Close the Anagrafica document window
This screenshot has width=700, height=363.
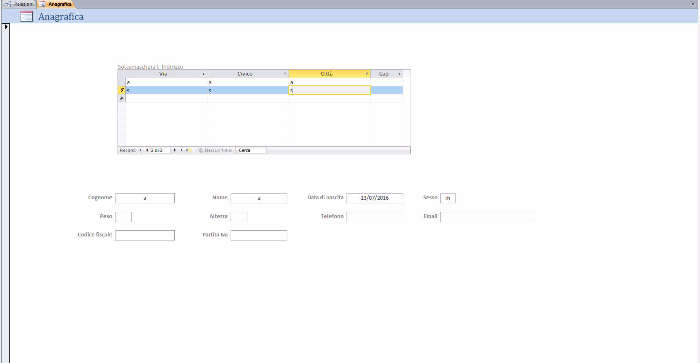click(694, 4)
